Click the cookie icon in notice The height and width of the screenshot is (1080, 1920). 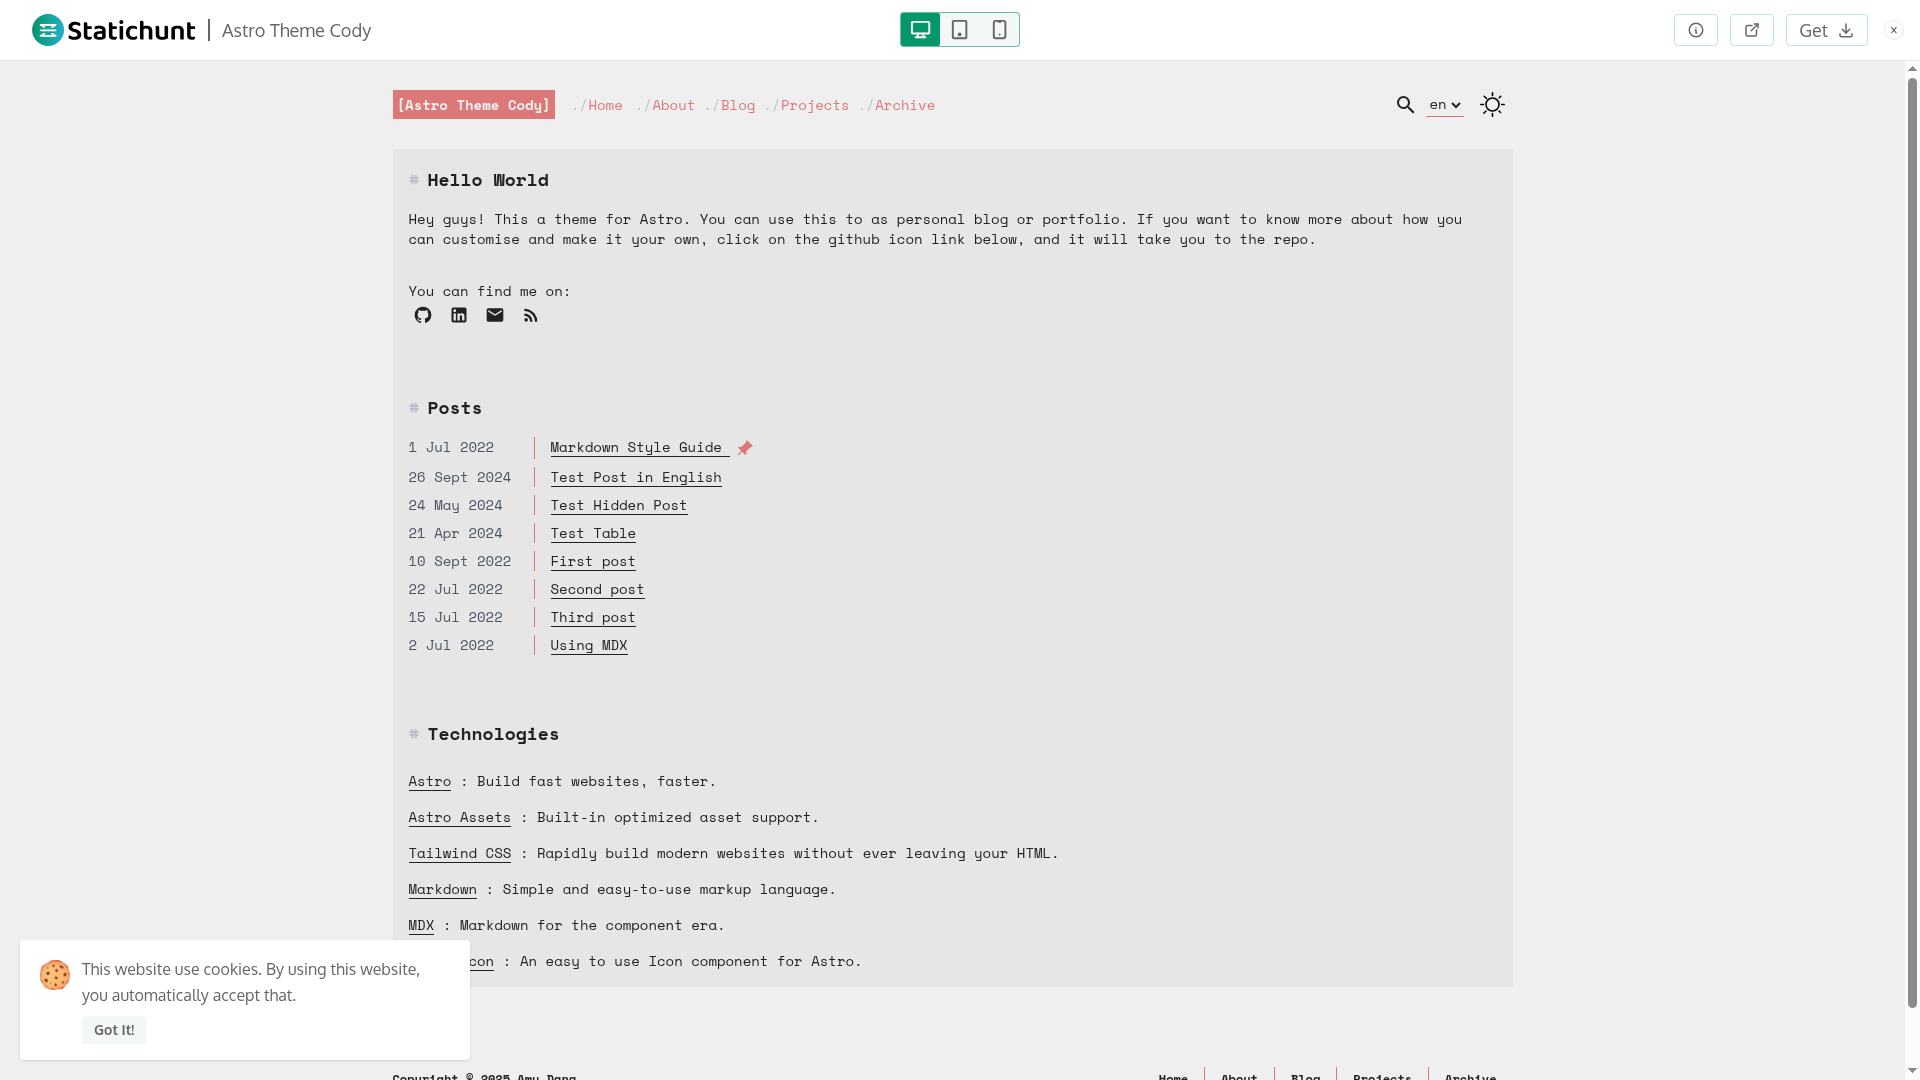click(x=55, y=975)
